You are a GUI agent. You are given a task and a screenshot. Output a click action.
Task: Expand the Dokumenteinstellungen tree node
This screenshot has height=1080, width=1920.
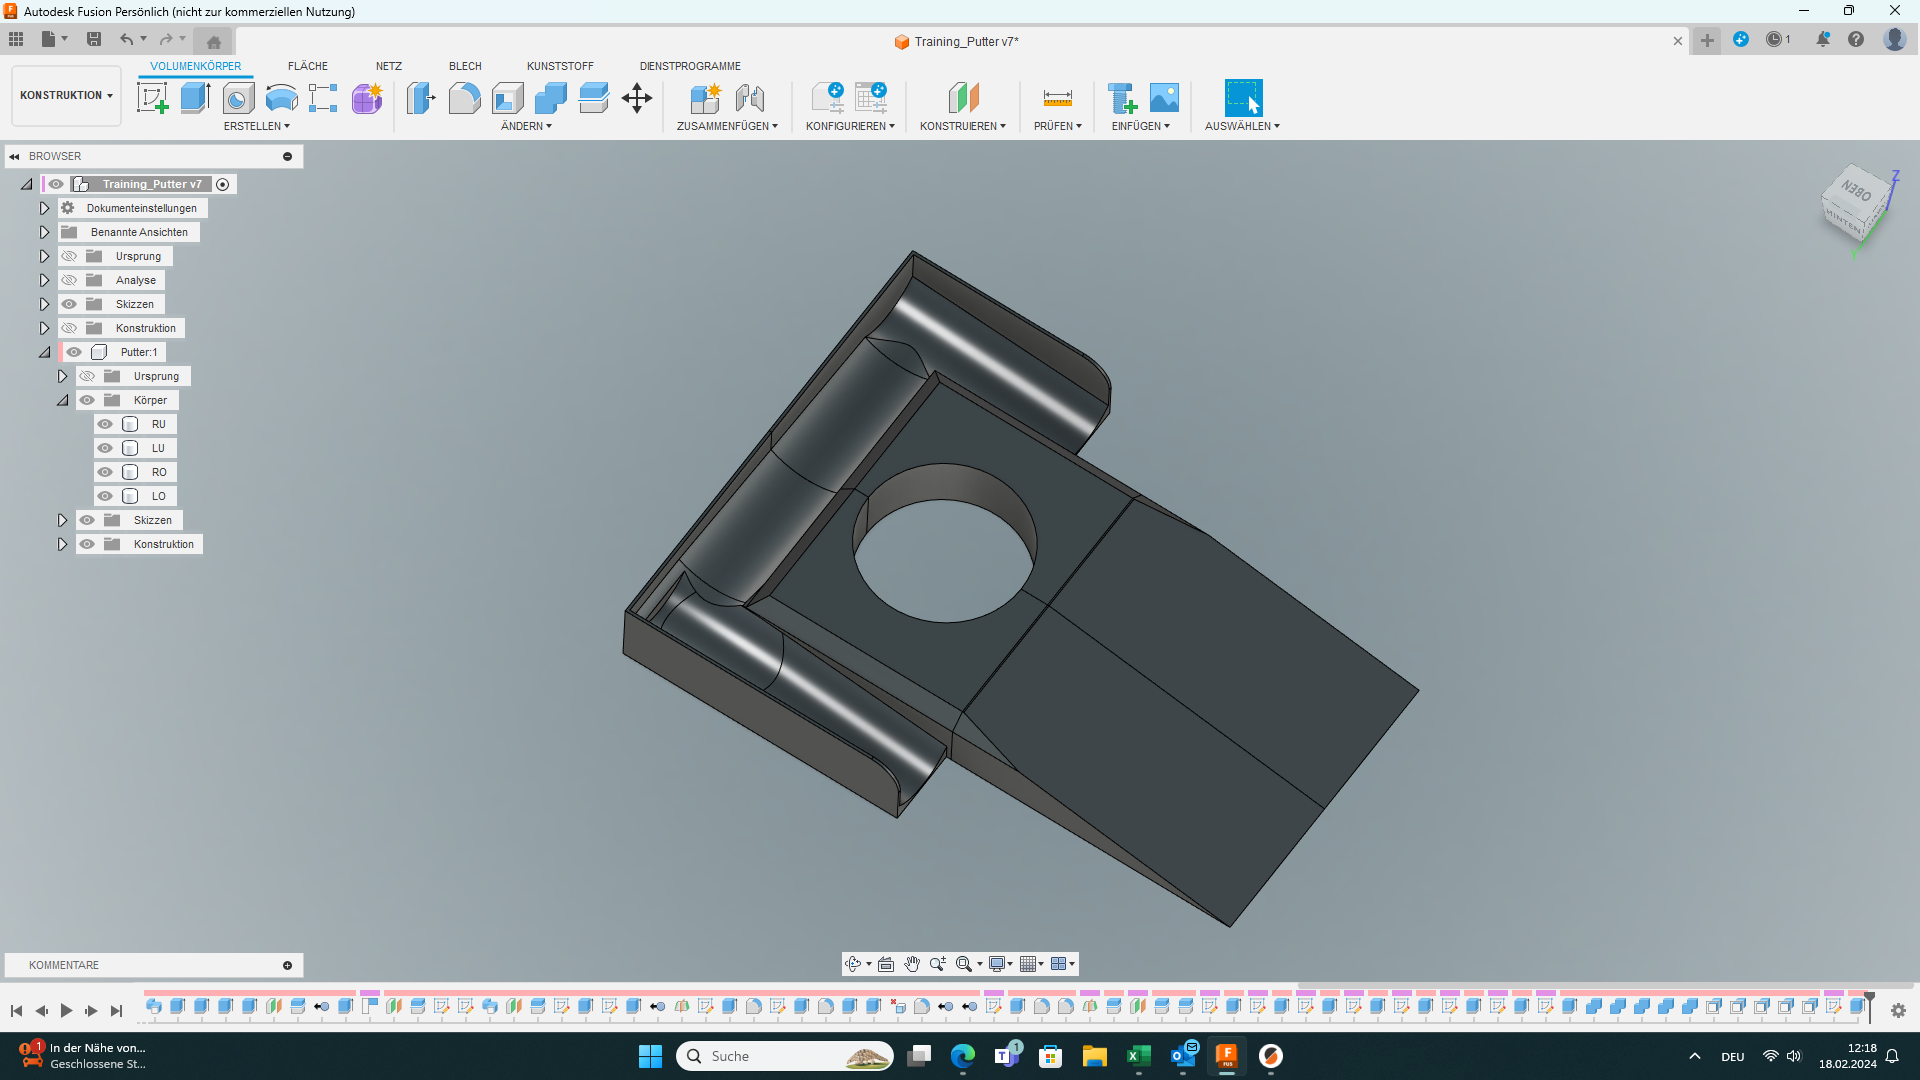coord(44,207)
